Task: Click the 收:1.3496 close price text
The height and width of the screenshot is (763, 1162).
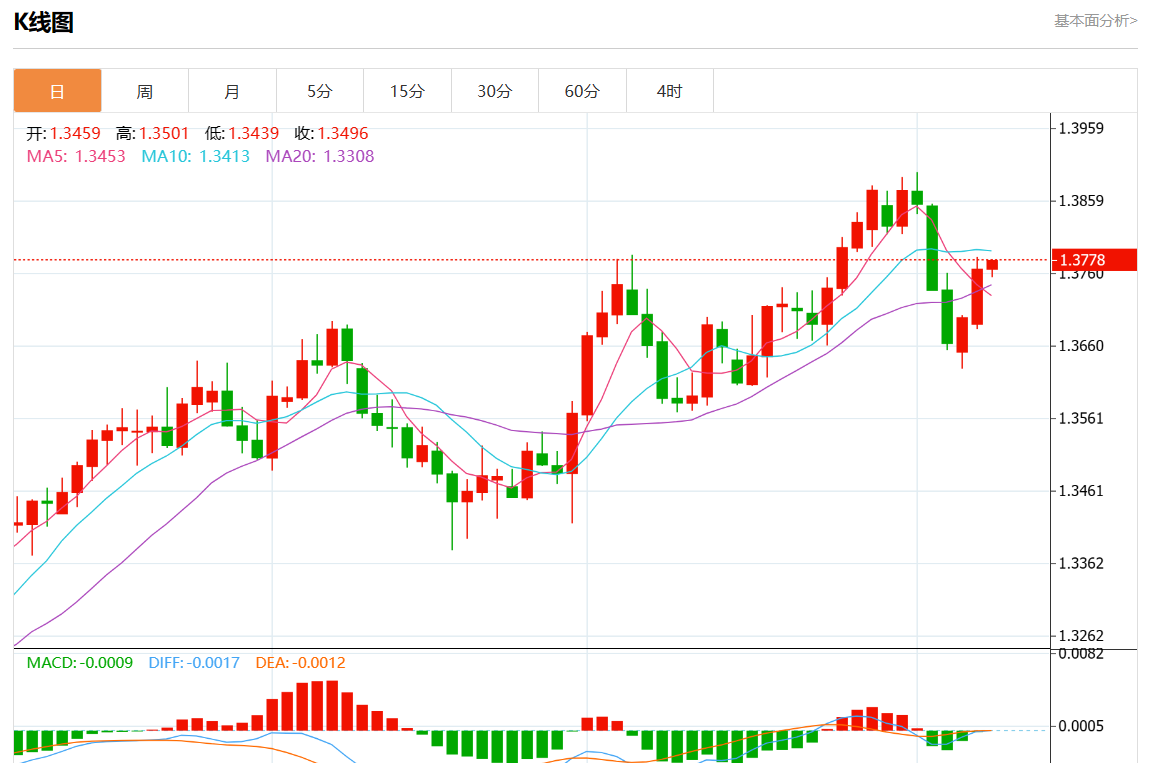Action: click(x=331, y=133)
